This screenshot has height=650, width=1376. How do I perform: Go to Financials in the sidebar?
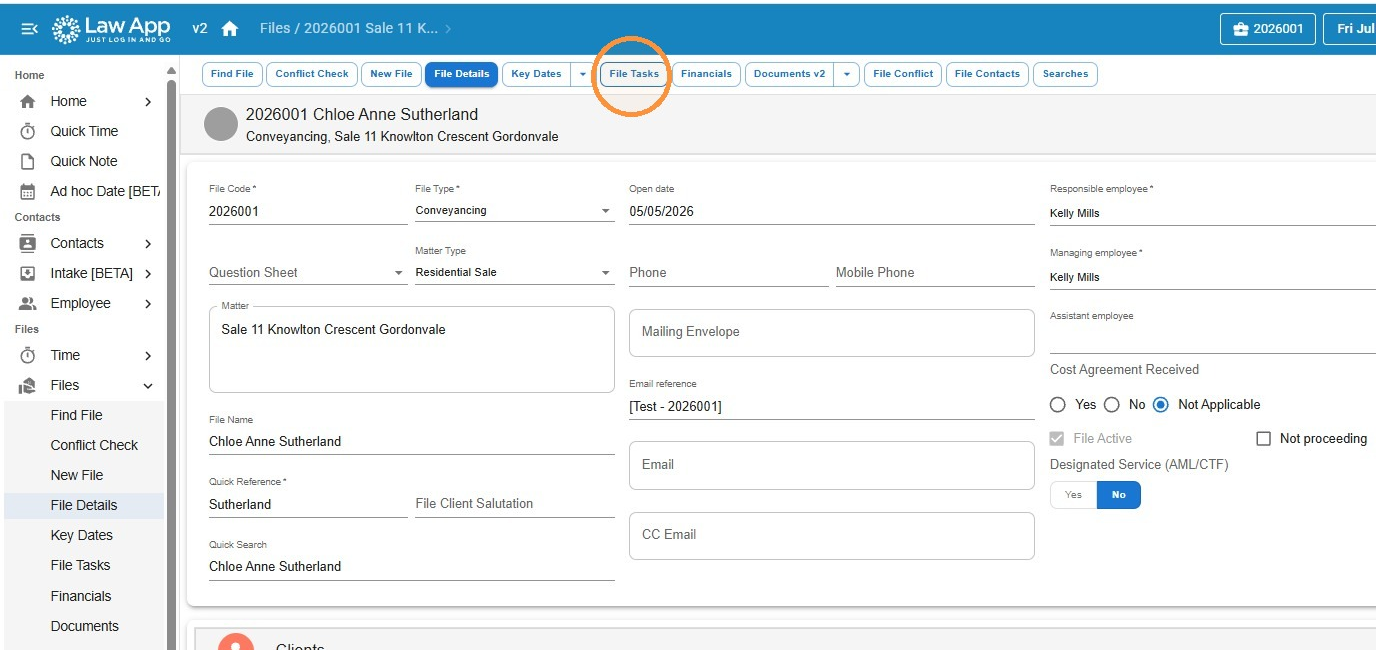84,596
